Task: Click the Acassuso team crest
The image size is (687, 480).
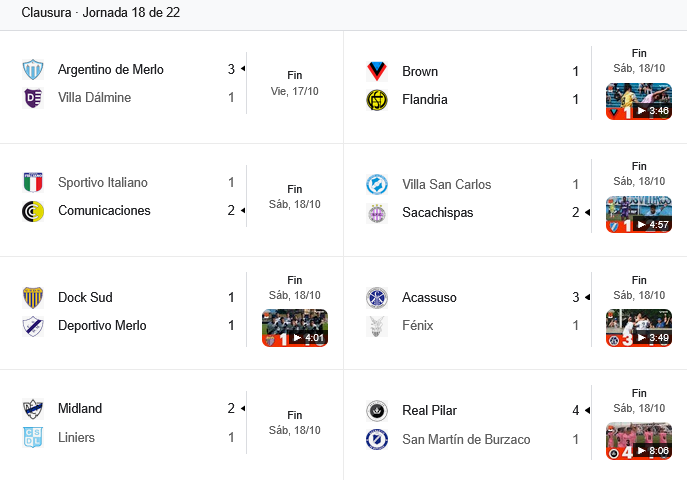Action: pyautogui.click(x=377, y=298)
